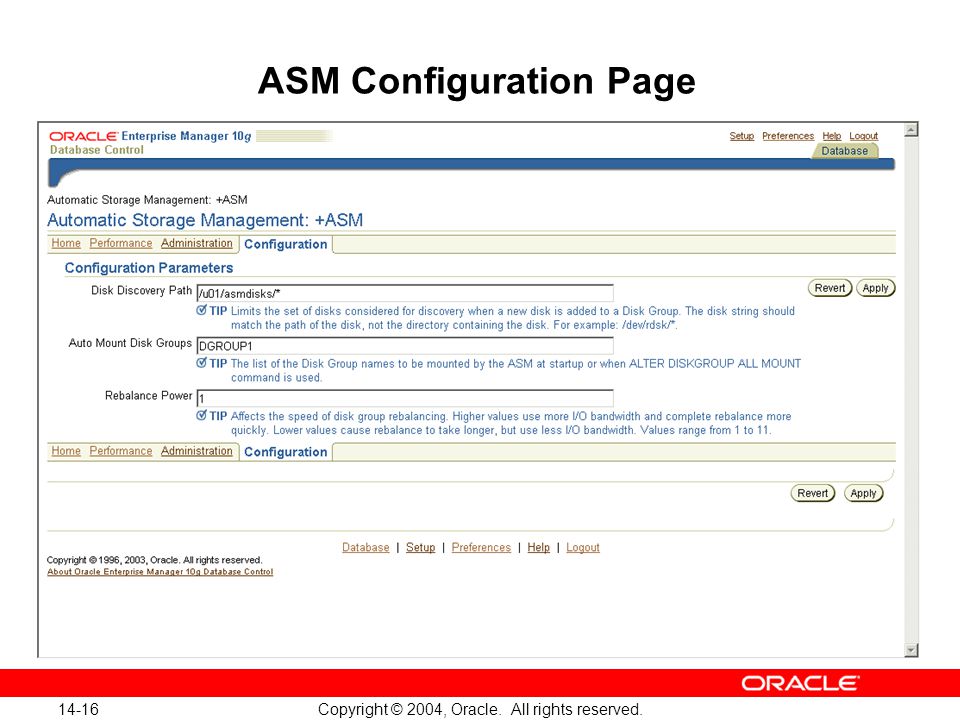
Task: Focus the Rebalance Power field
Action: [405, 399]
